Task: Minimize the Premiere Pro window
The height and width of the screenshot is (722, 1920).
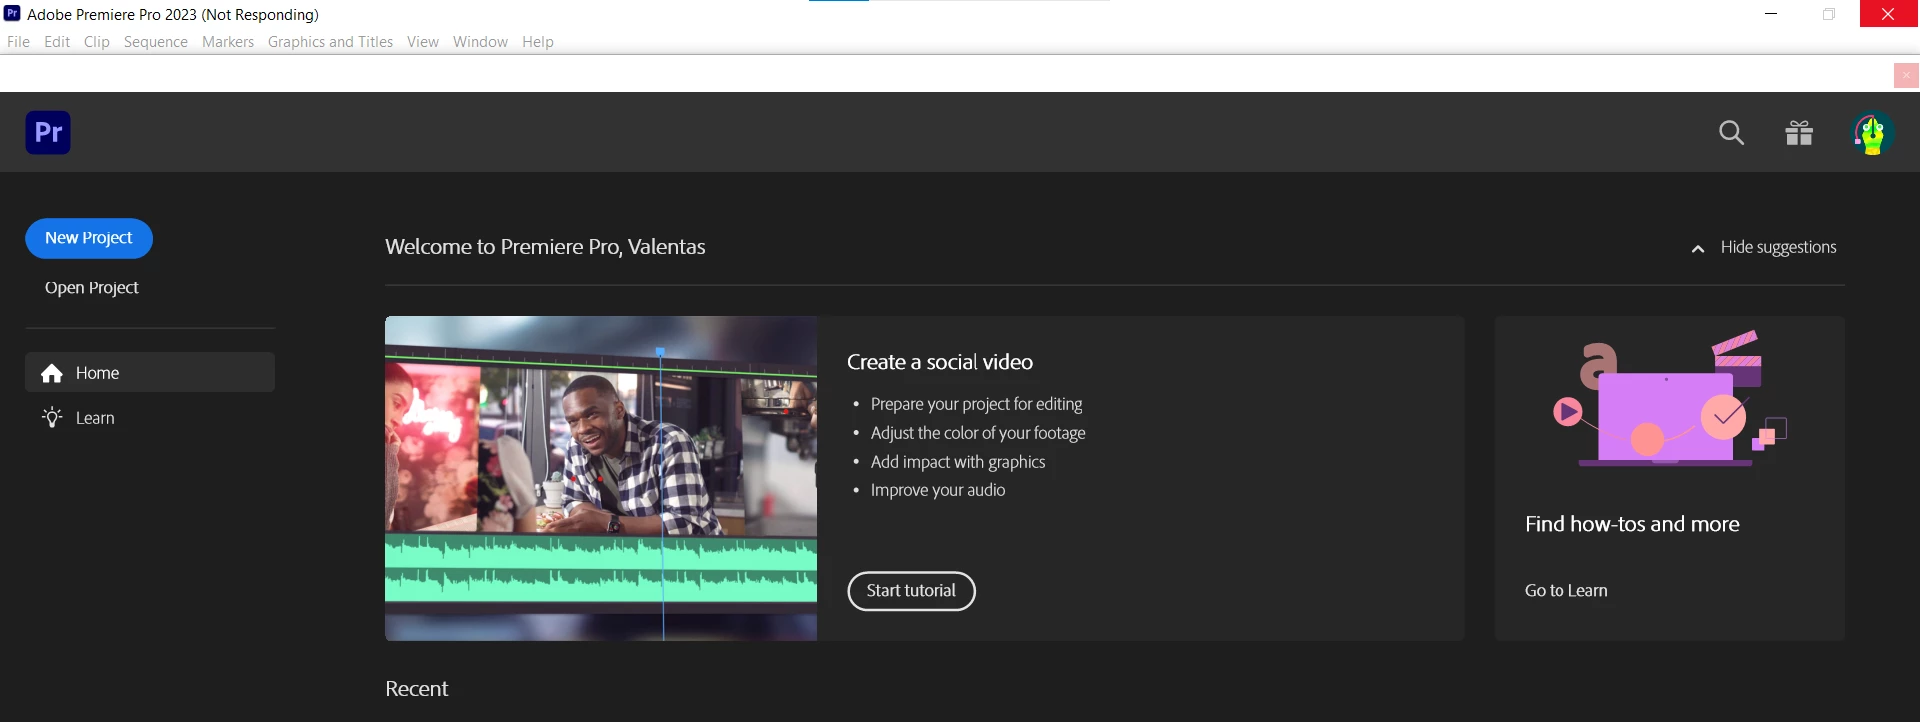Action: (x=1771, y=14)
